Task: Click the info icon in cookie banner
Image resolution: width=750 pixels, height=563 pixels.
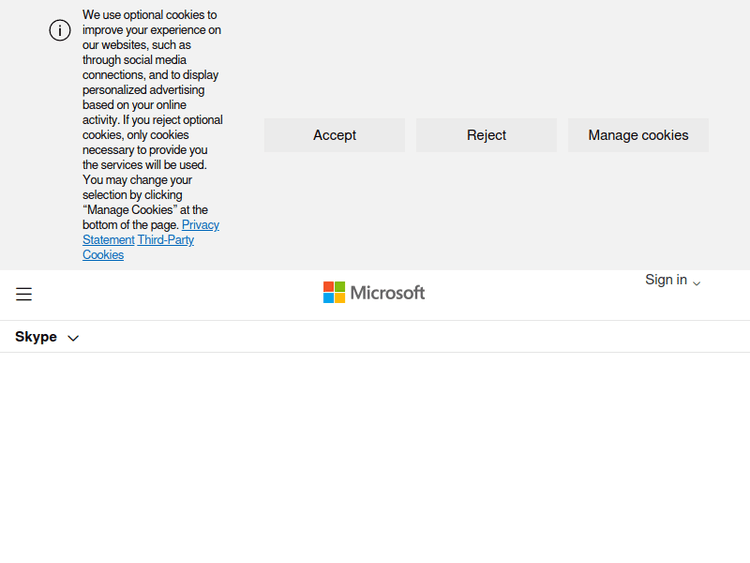Action: [60, 30]
